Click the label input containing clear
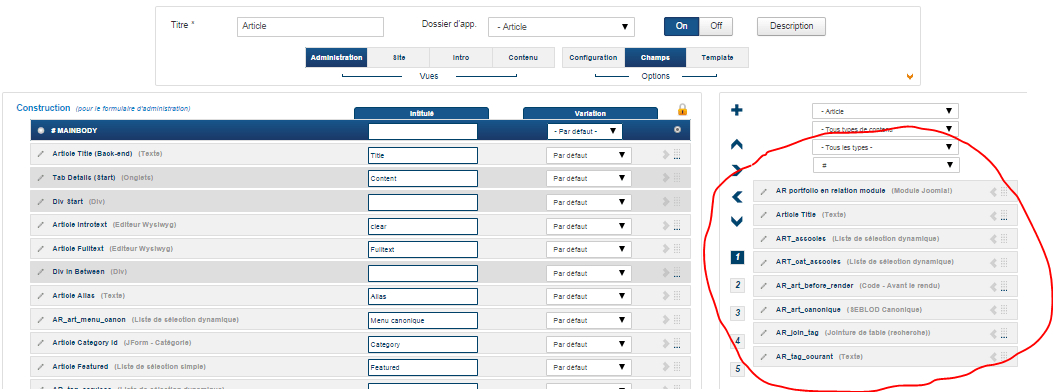1053x392 pixels. click(422, 226)
